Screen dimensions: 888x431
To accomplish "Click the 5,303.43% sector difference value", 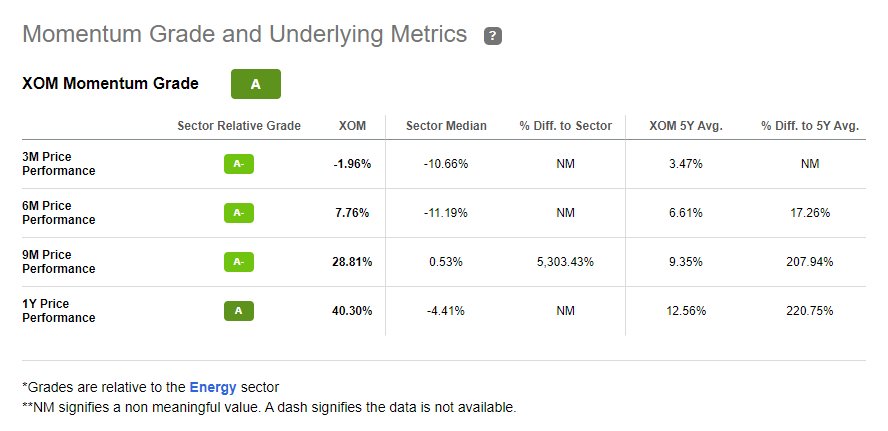I will pyautogui.click(x=566, y=262).
